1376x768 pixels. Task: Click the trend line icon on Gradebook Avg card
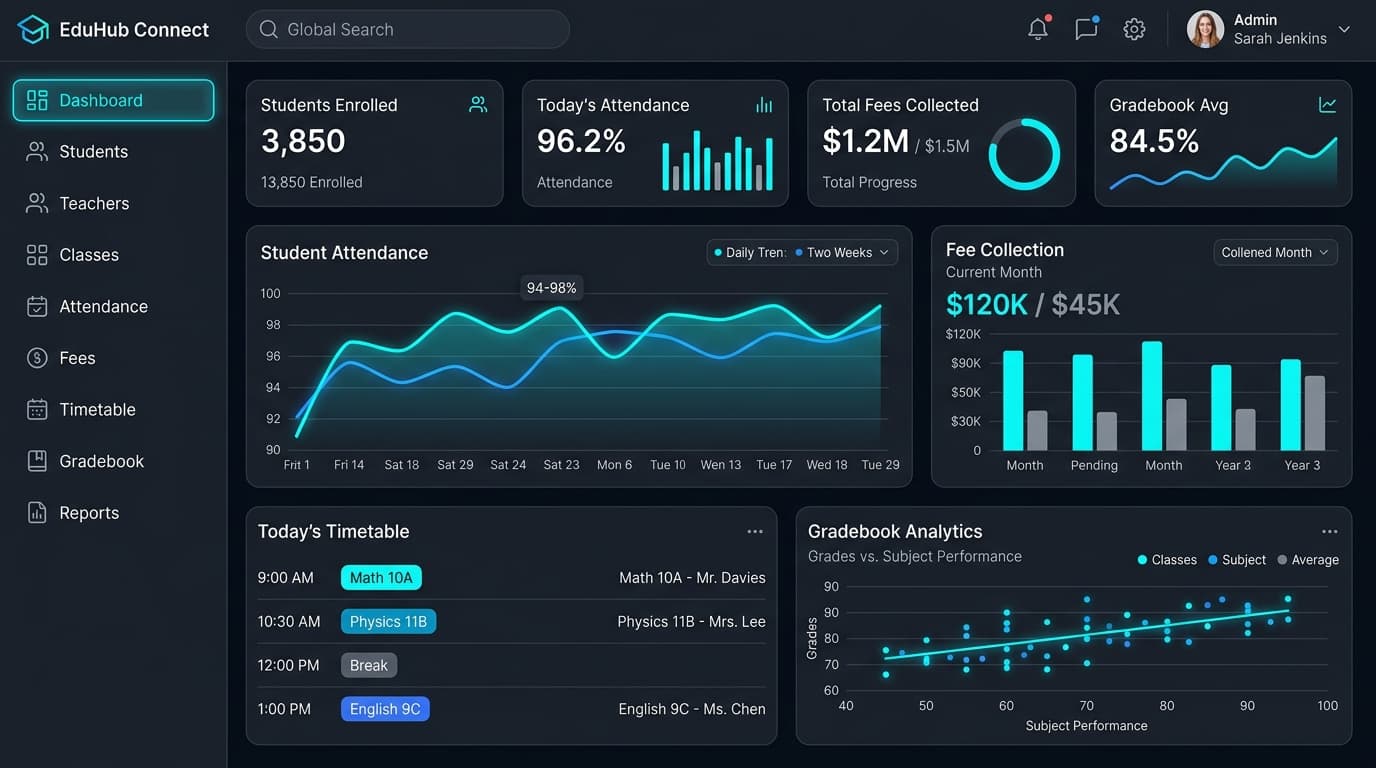point(1328,105)
